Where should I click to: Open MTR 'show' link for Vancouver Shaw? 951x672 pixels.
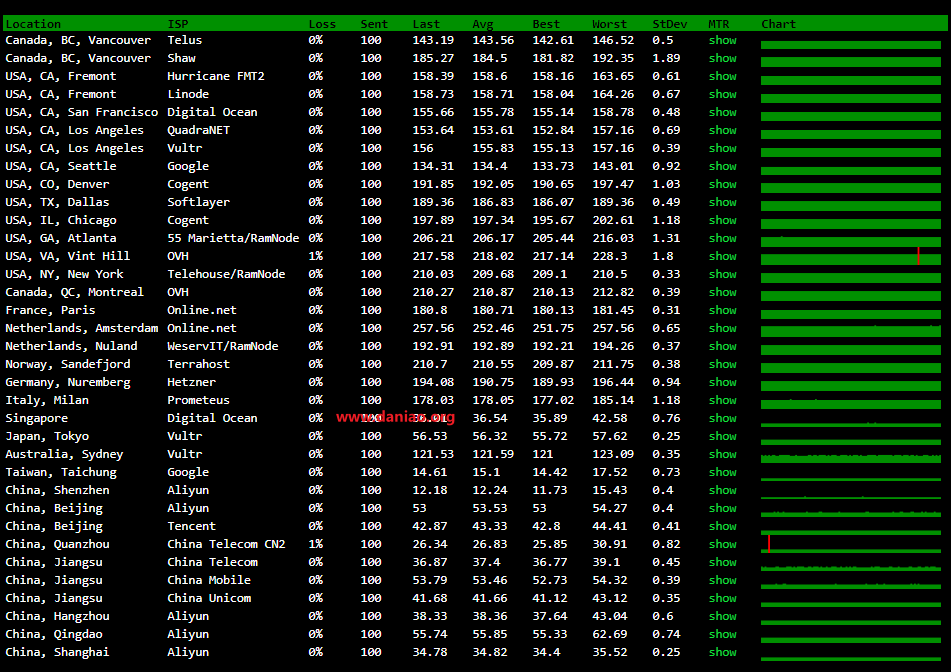[x=722, y=58]
